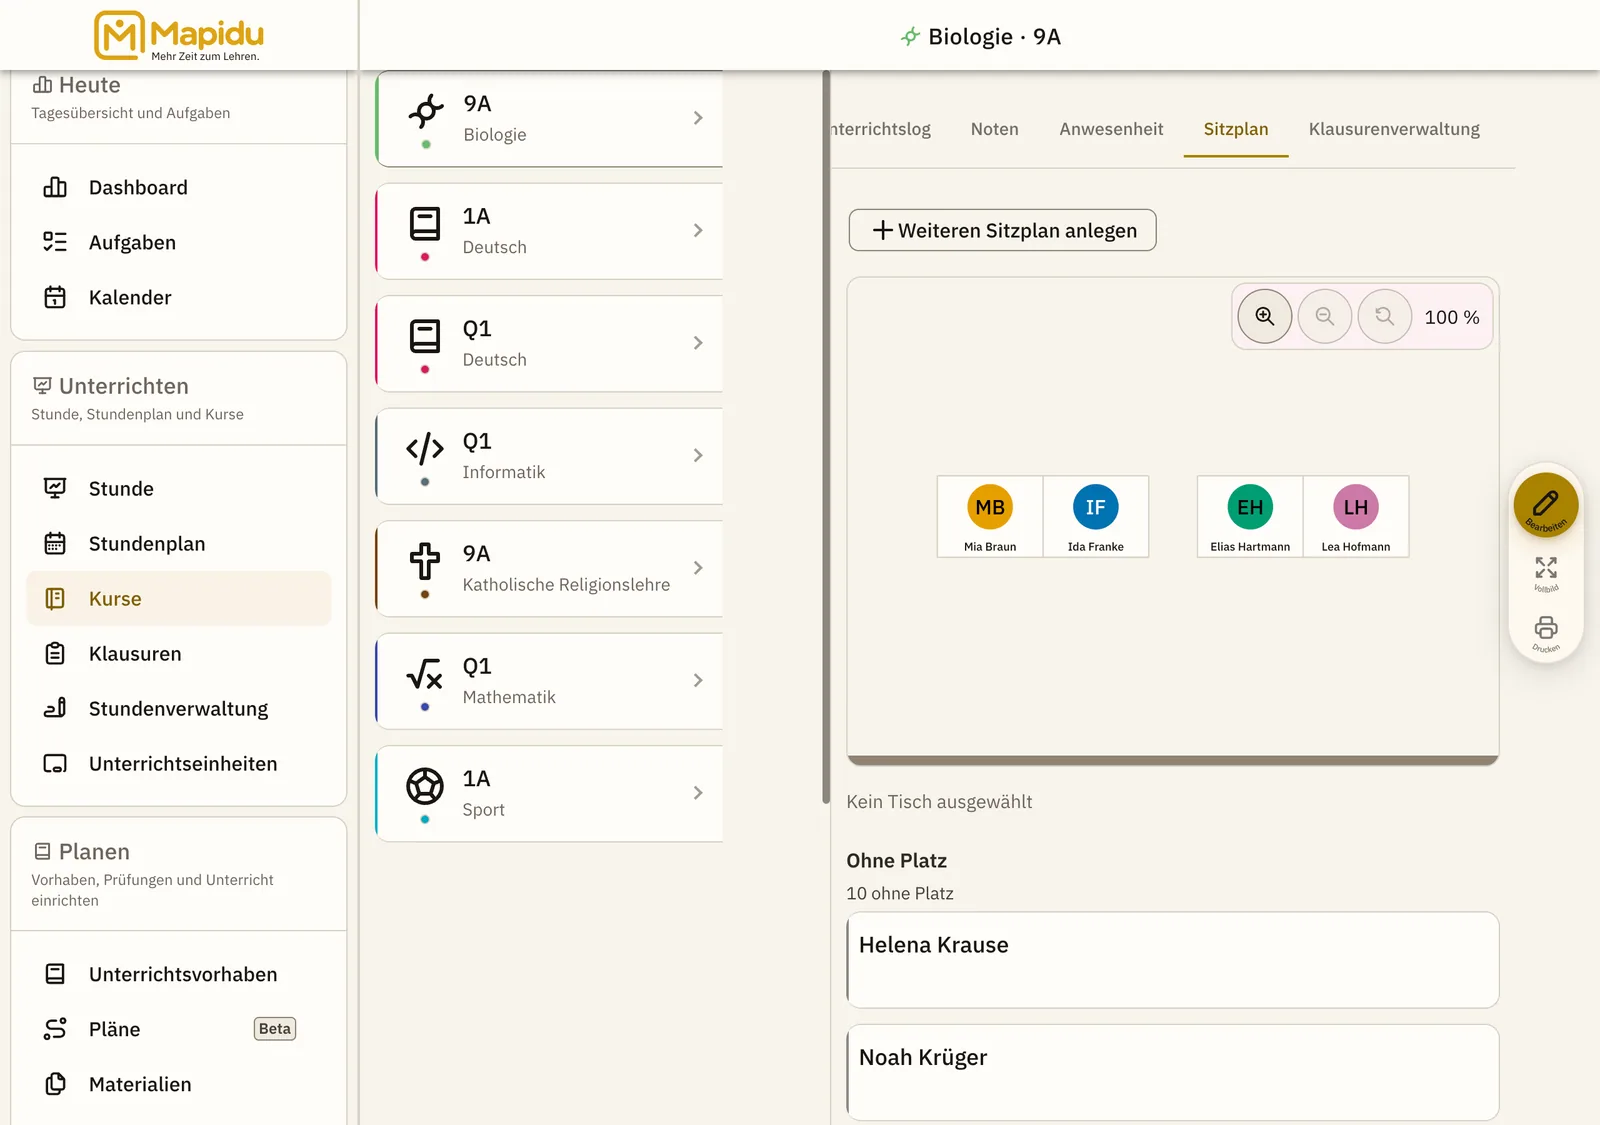The height and width of the screenshot is (1125, 1600).
Task: Open Pläne beta section
Action: (178, 1030)
